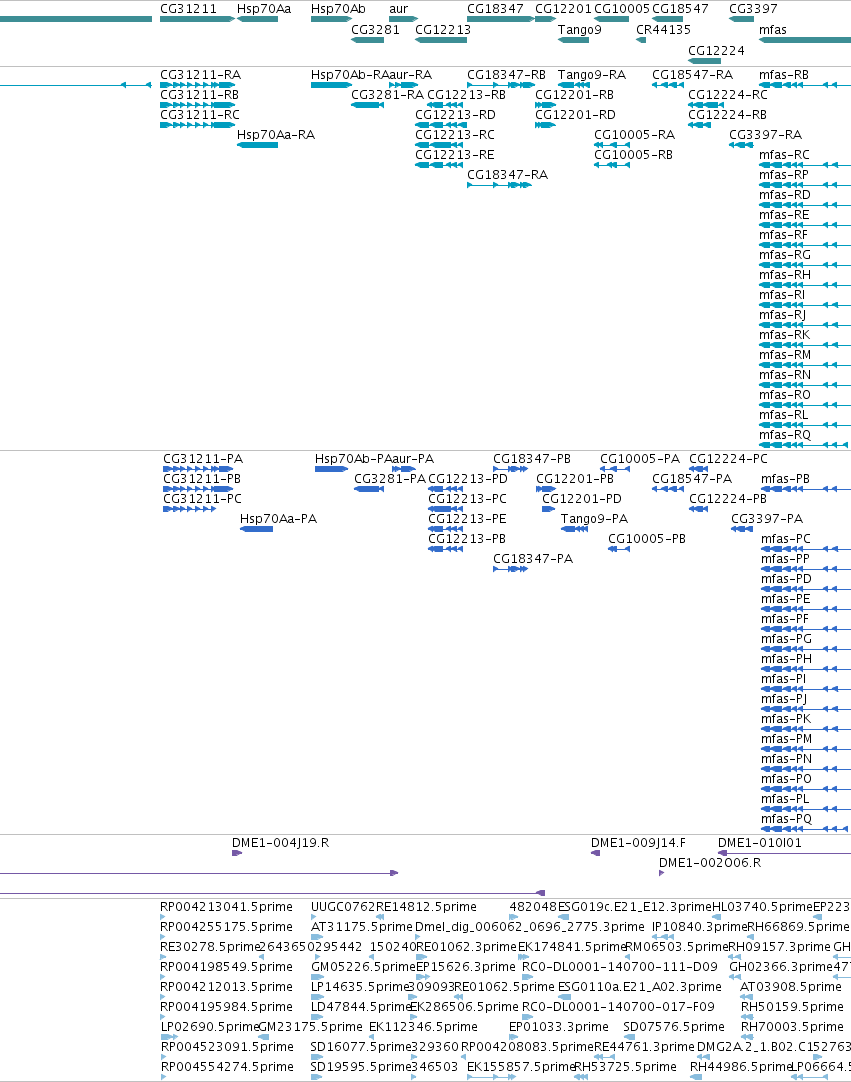Image resolution: width=851 pixels, height=1082 pixels.
Task: Select transcript CG31211-RA
Action: pyautogui.click(x=200, y=75)
